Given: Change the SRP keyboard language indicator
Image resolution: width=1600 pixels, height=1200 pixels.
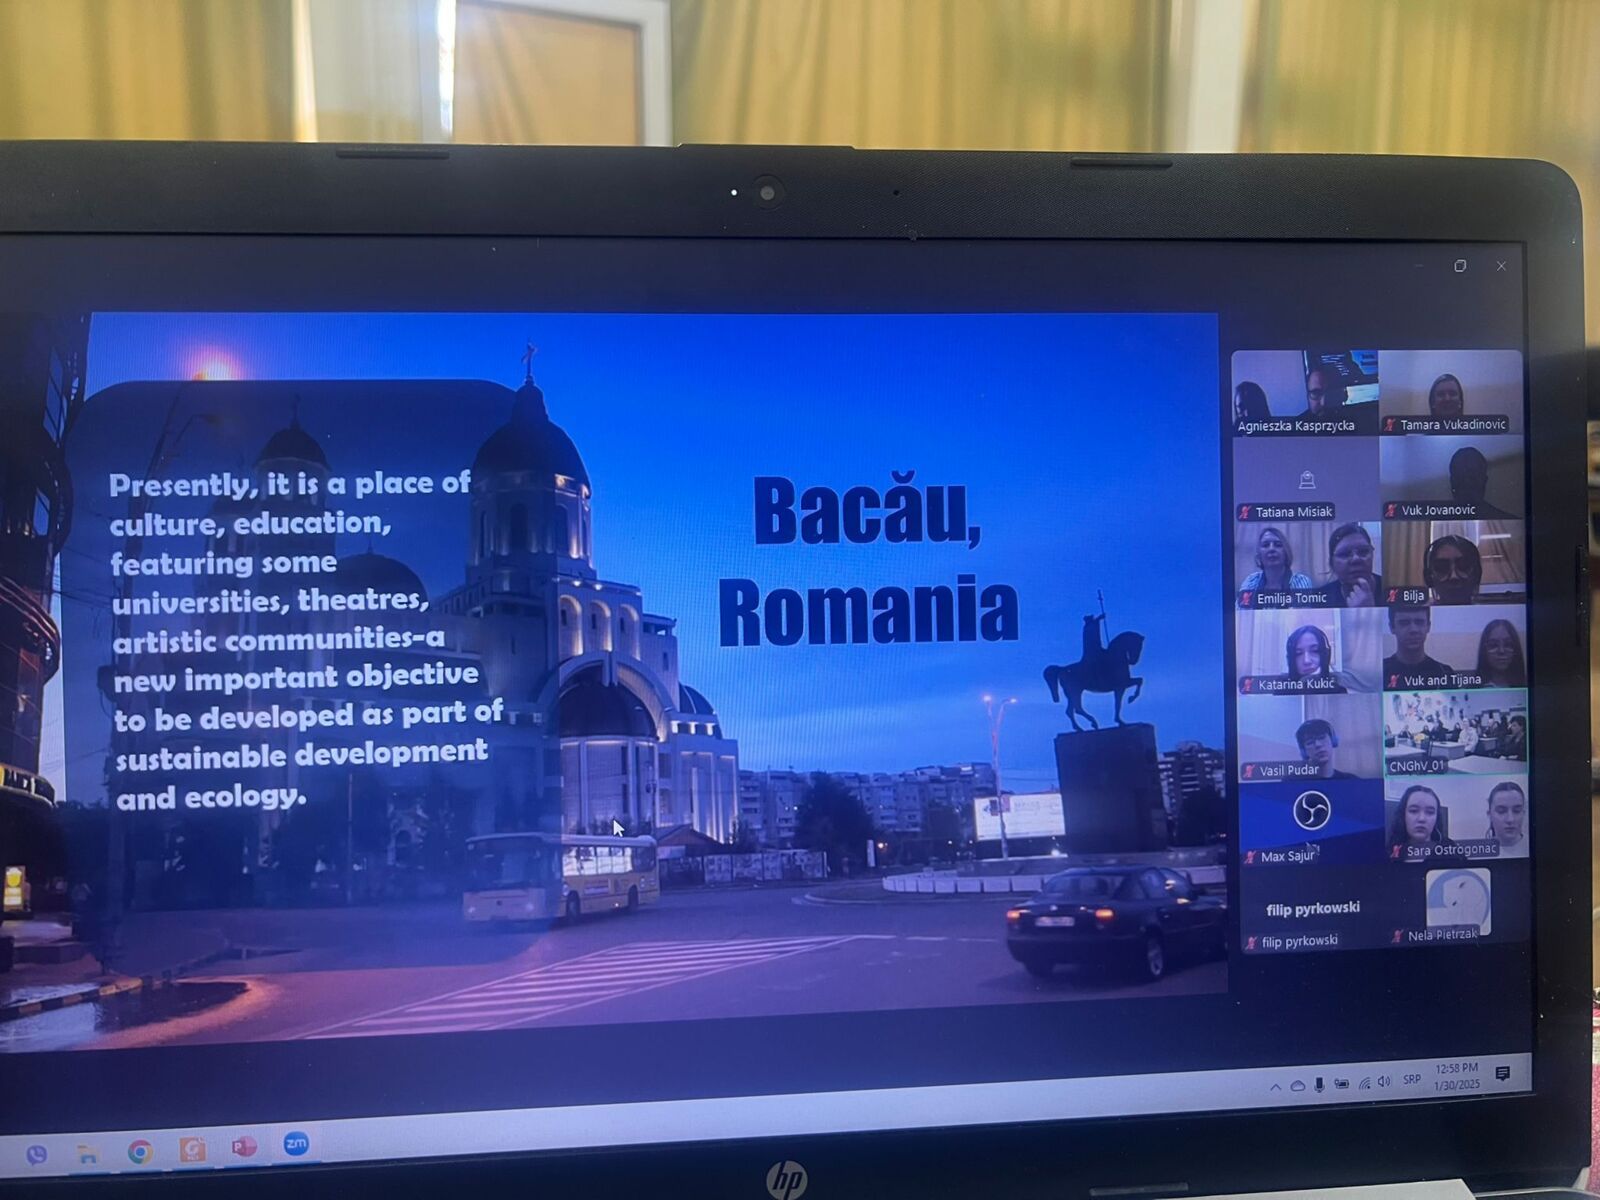Looking at the screenshot, I should [1411, 1080].
